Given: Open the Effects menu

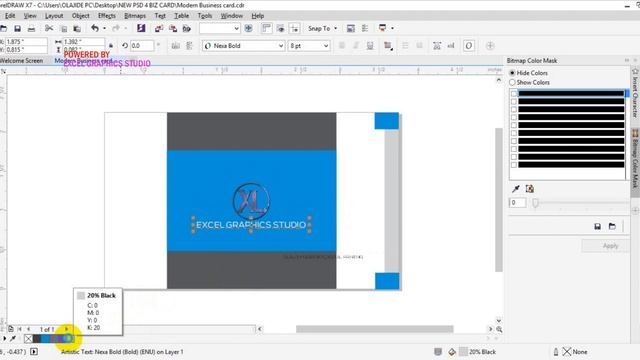Looking at the screenshot, I should 107,16.
